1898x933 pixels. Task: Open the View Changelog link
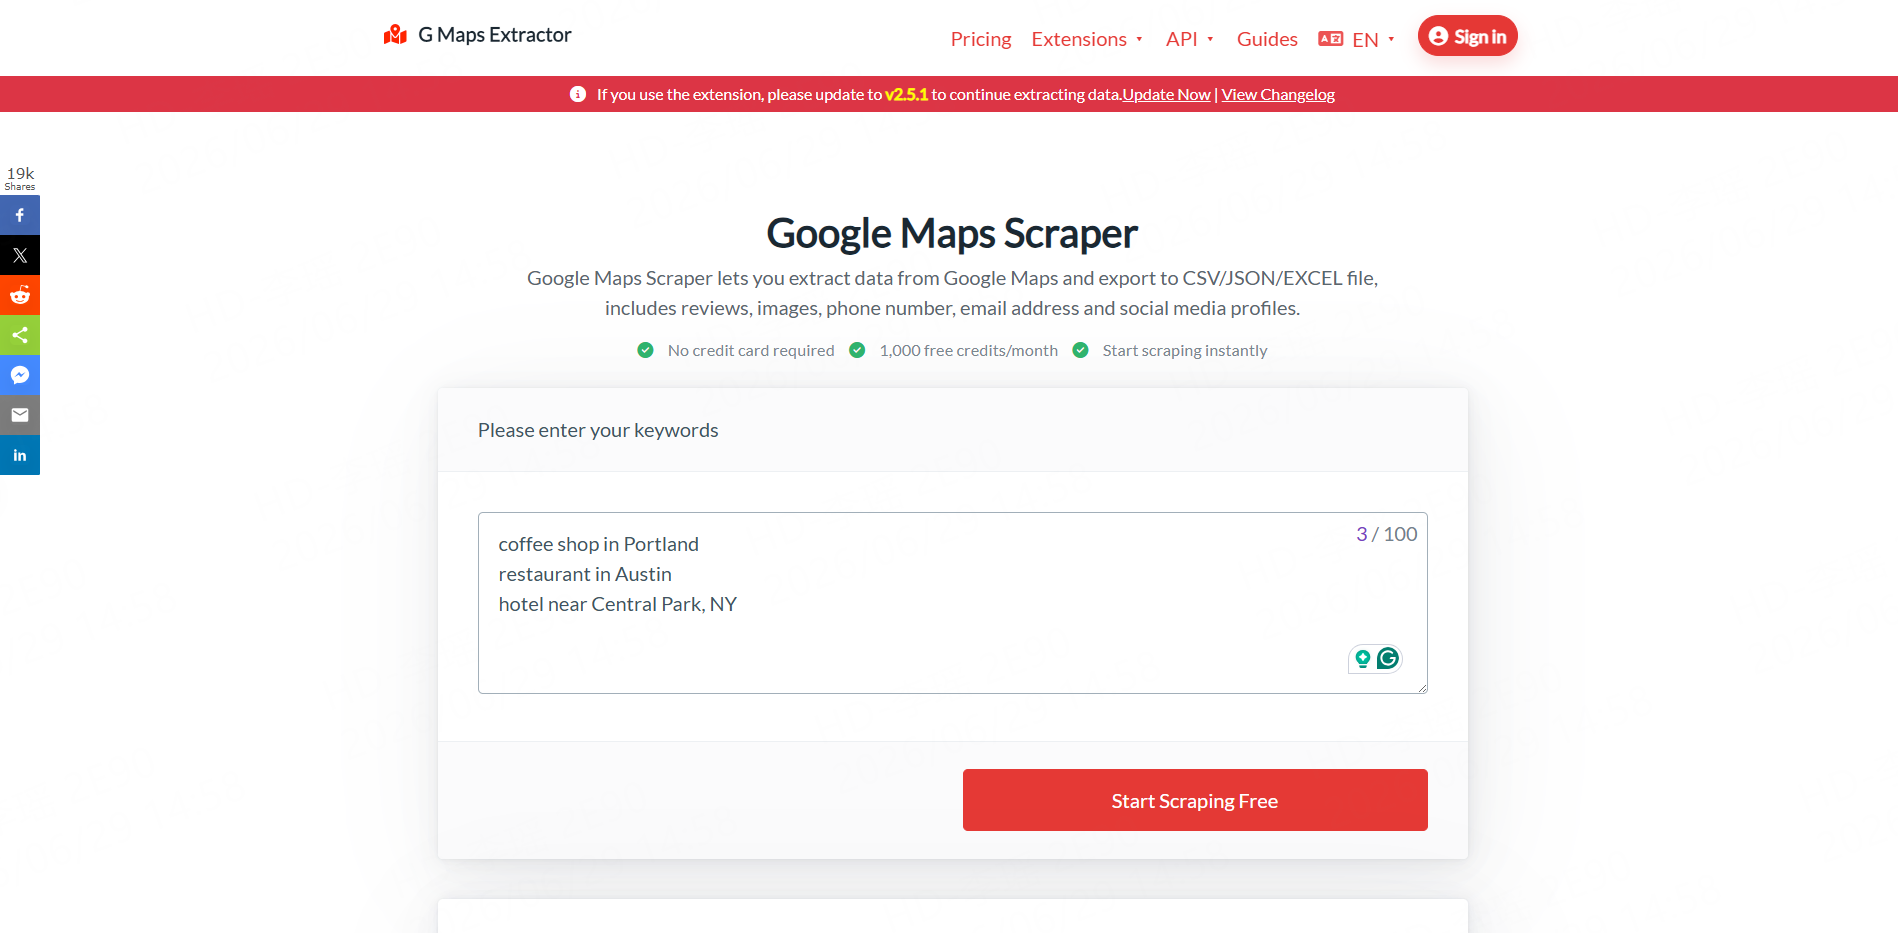click(1278, 94)
